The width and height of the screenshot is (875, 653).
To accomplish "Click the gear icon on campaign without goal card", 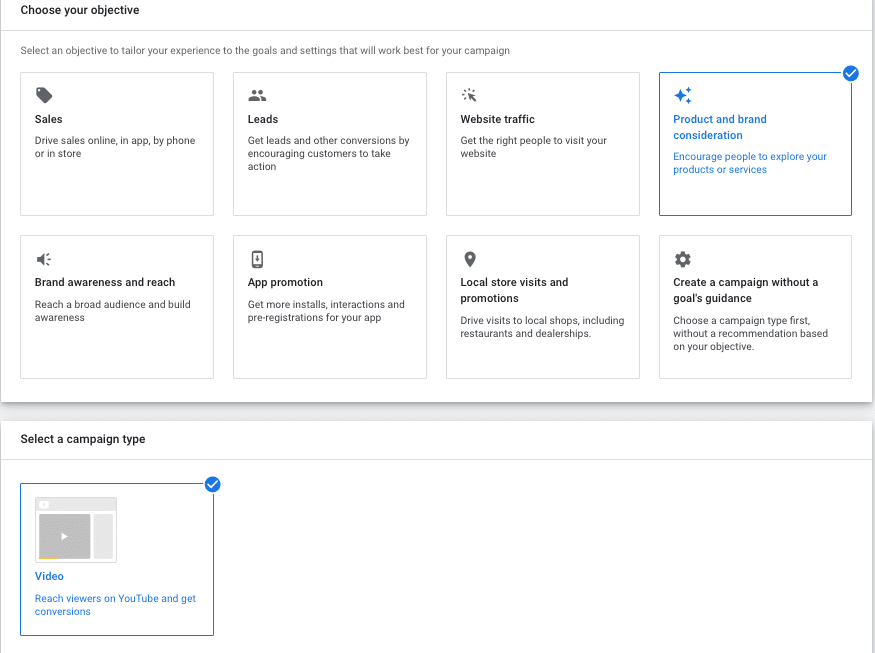I will 683,258.
